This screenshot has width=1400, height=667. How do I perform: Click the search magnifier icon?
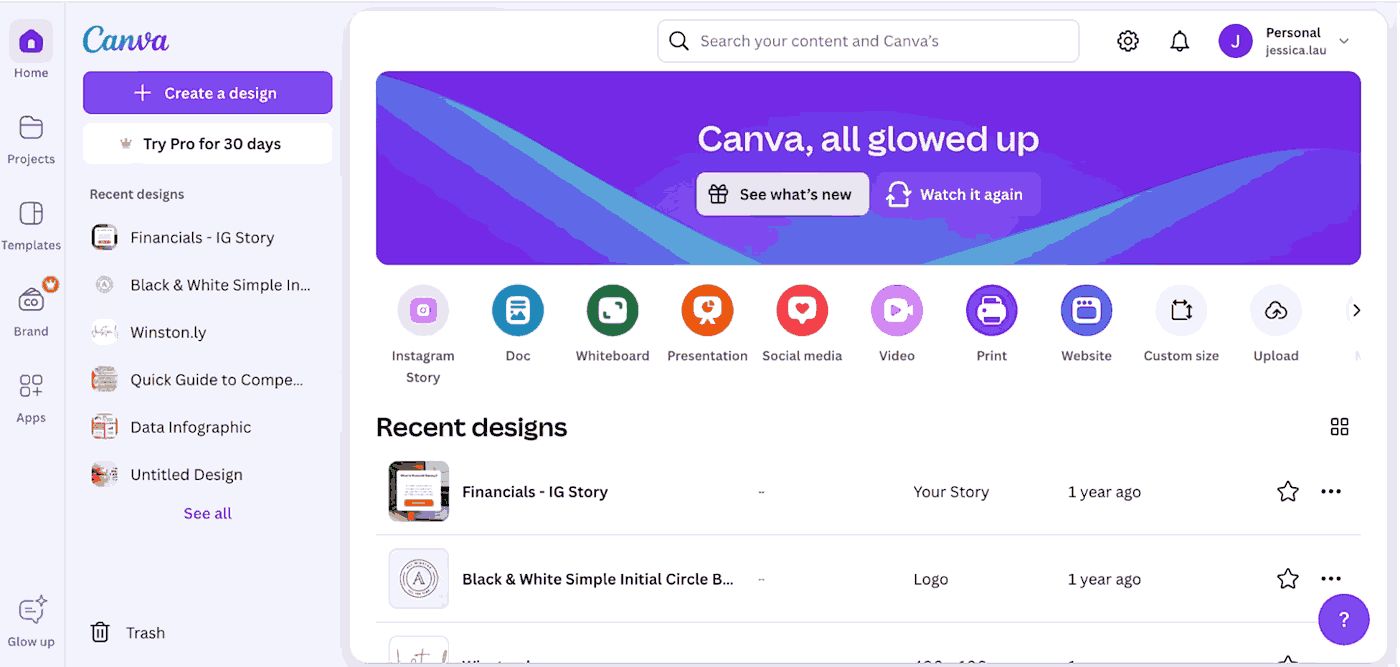[679, 41]
